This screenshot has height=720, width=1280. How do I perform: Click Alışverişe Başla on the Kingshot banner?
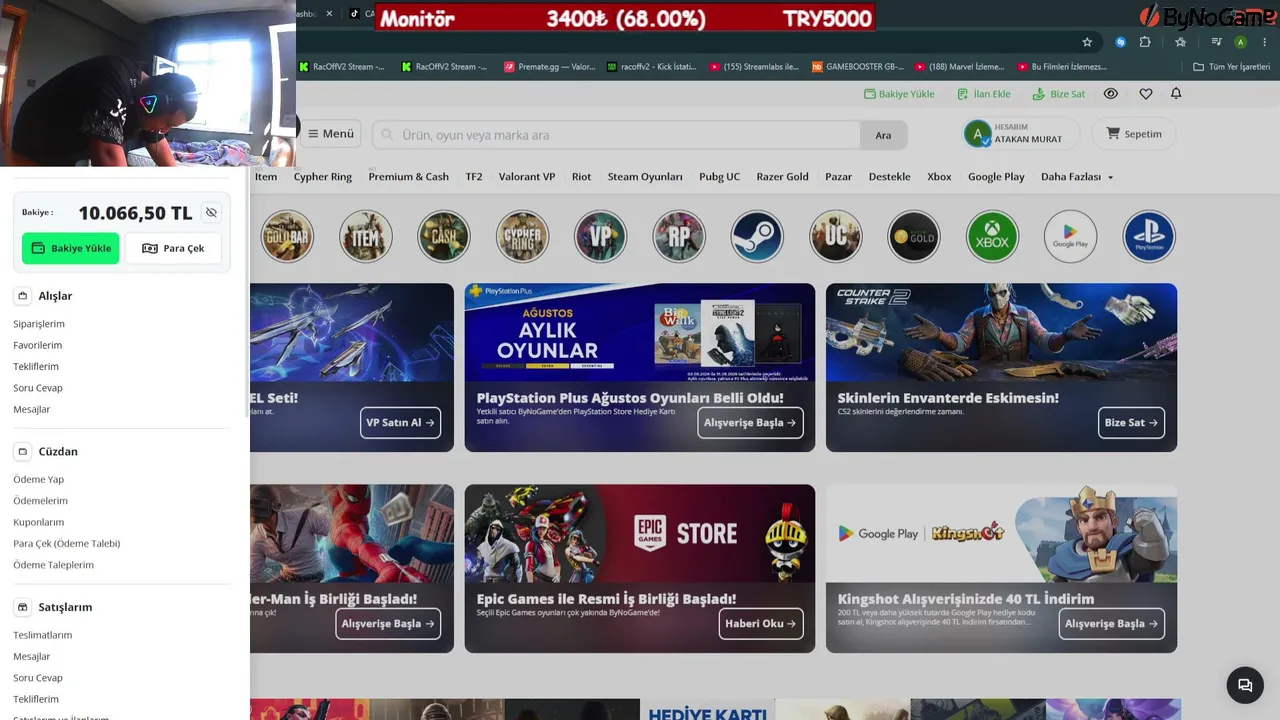click(x=1112, y=624)
